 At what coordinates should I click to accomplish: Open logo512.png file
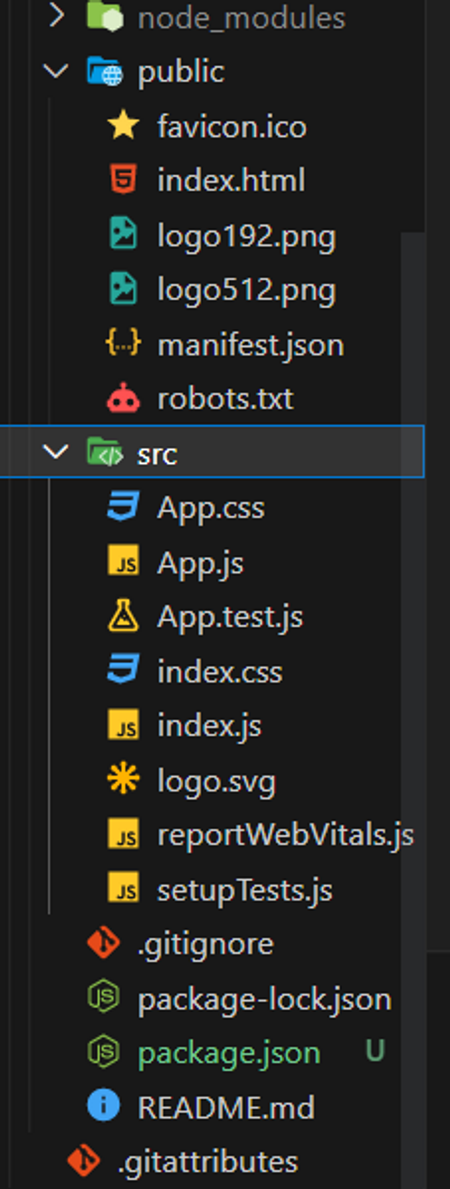click(247, 291)
